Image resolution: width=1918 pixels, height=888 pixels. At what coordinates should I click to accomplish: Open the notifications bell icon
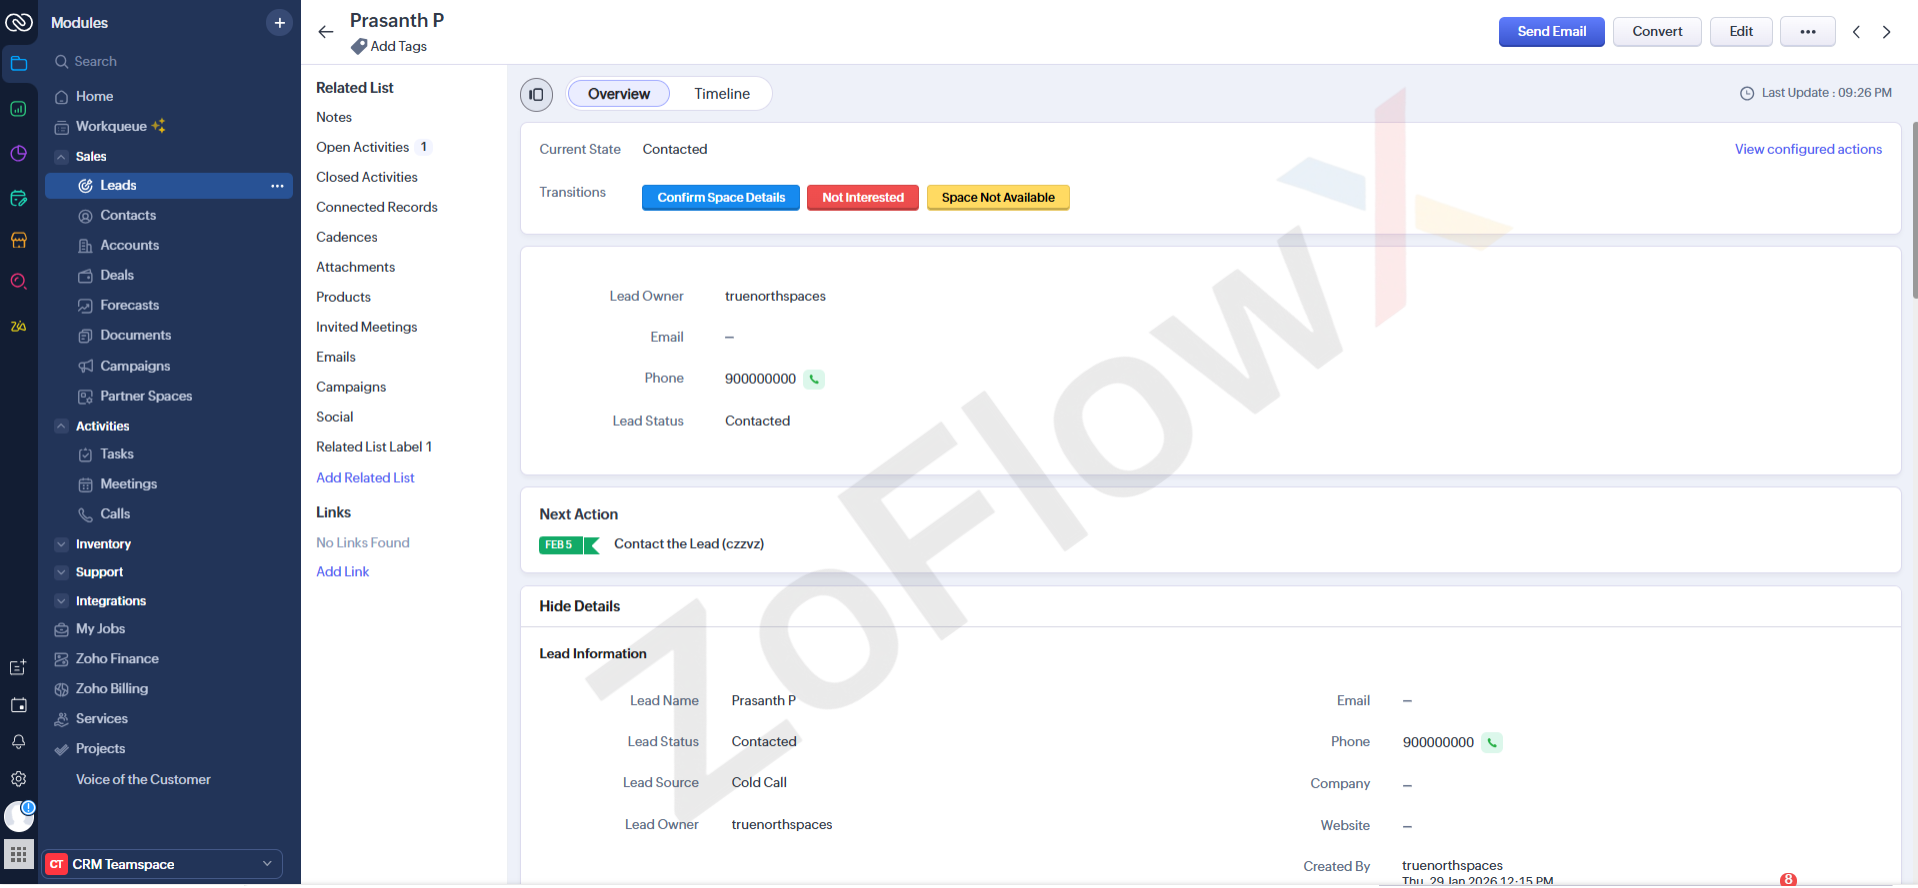point(18,742)
